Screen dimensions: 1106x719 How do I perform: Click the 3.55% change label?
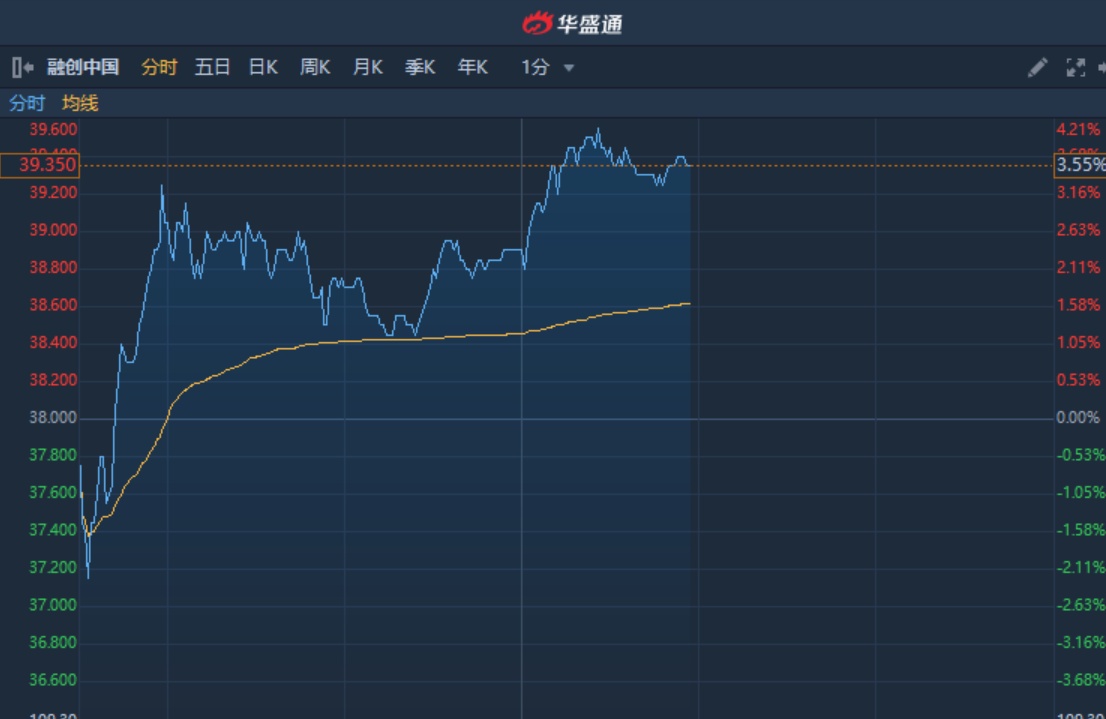click(1080, 165)
